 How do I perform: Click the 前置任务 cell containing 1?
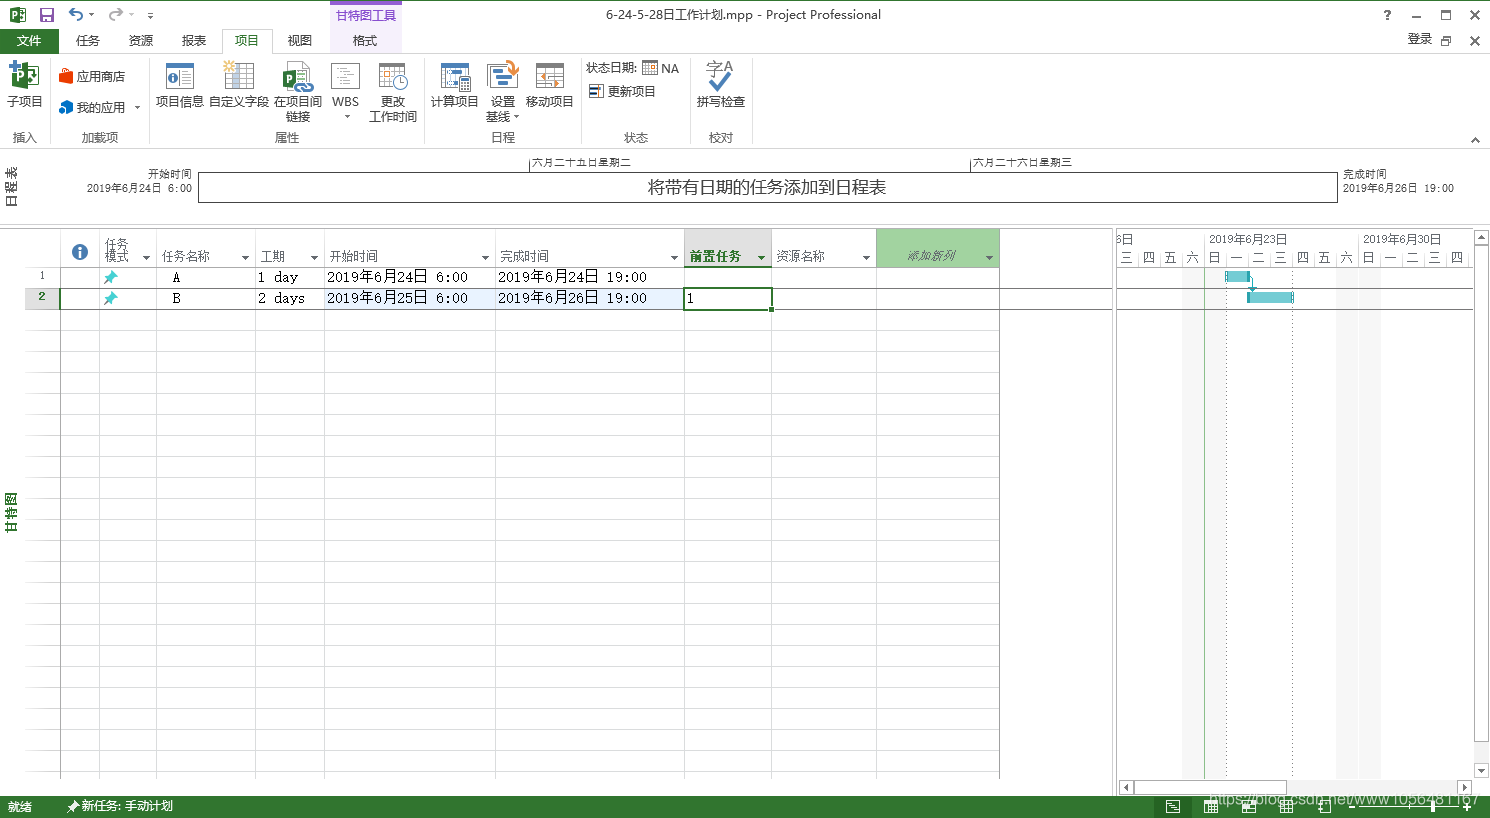727,298
